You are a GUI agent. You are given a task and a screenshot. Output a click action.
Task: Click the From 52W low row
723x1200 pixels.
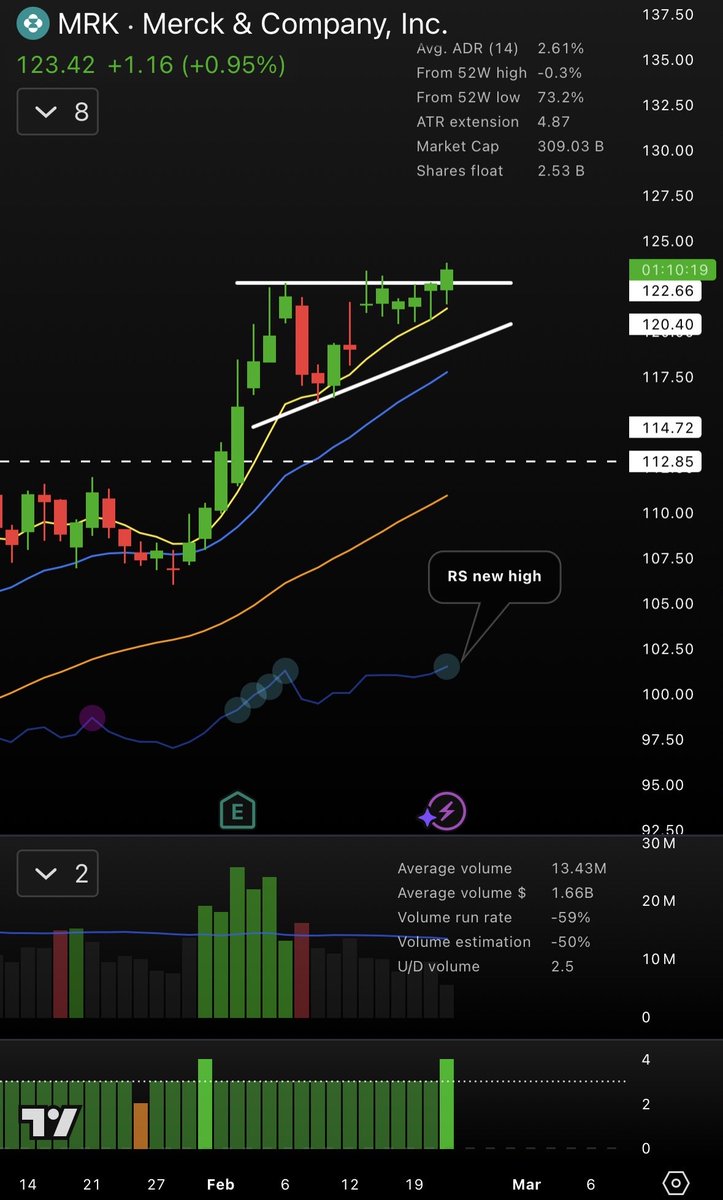pyautogui.click(x=500, y=97)
